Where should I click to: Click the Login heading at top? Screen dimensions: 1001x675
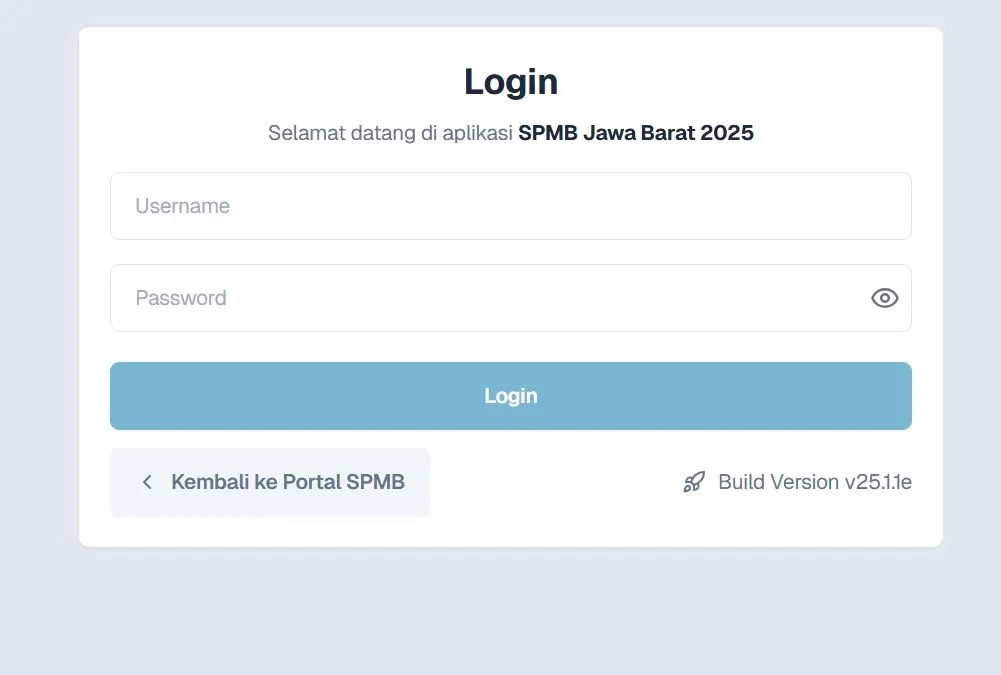[511, 82]
